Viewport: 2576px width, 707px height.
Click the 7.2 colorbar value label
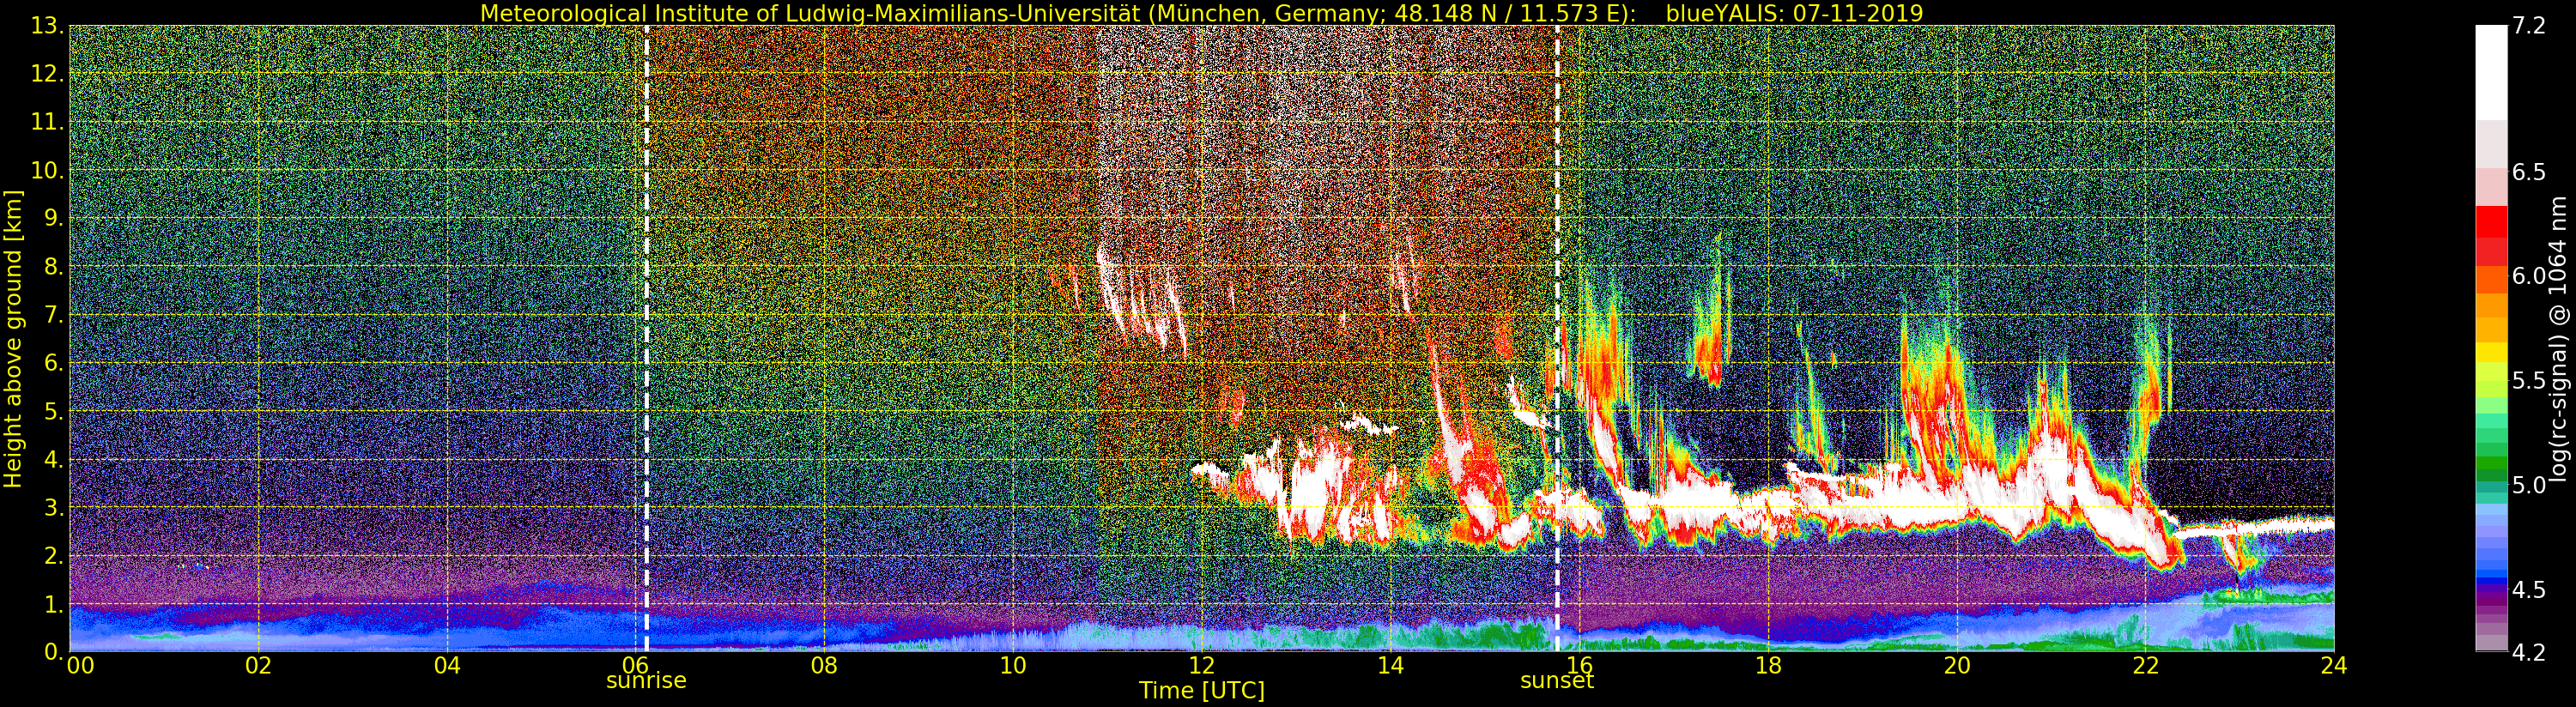point(2529,27)
